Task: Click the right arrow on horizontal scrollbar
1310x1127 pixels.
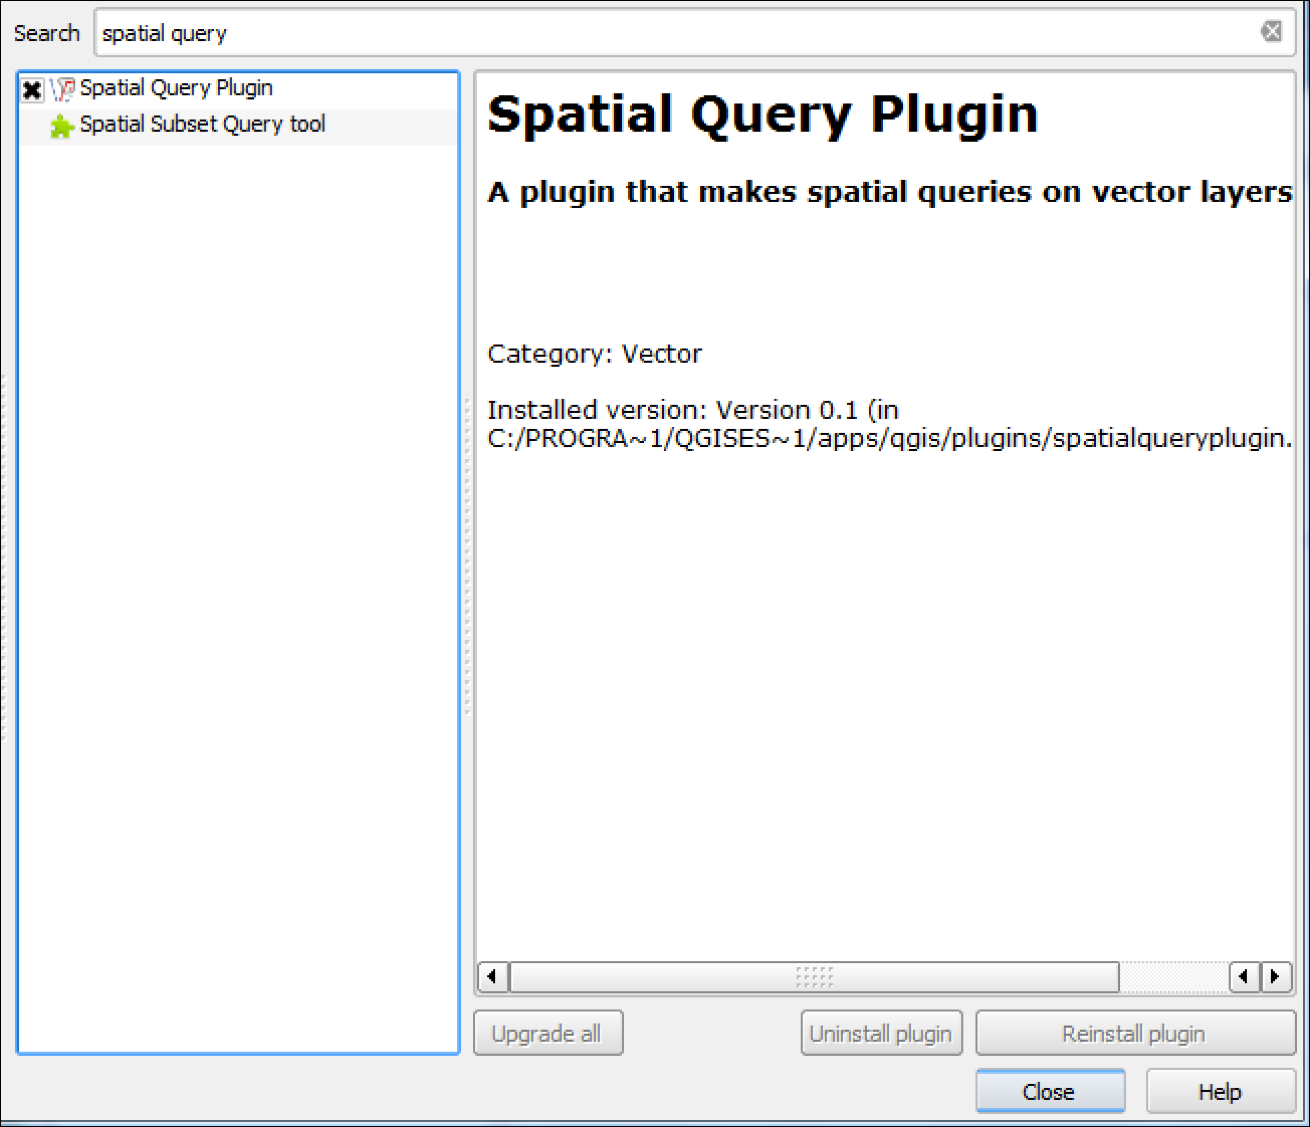Action: click(x=1276, y=977)
